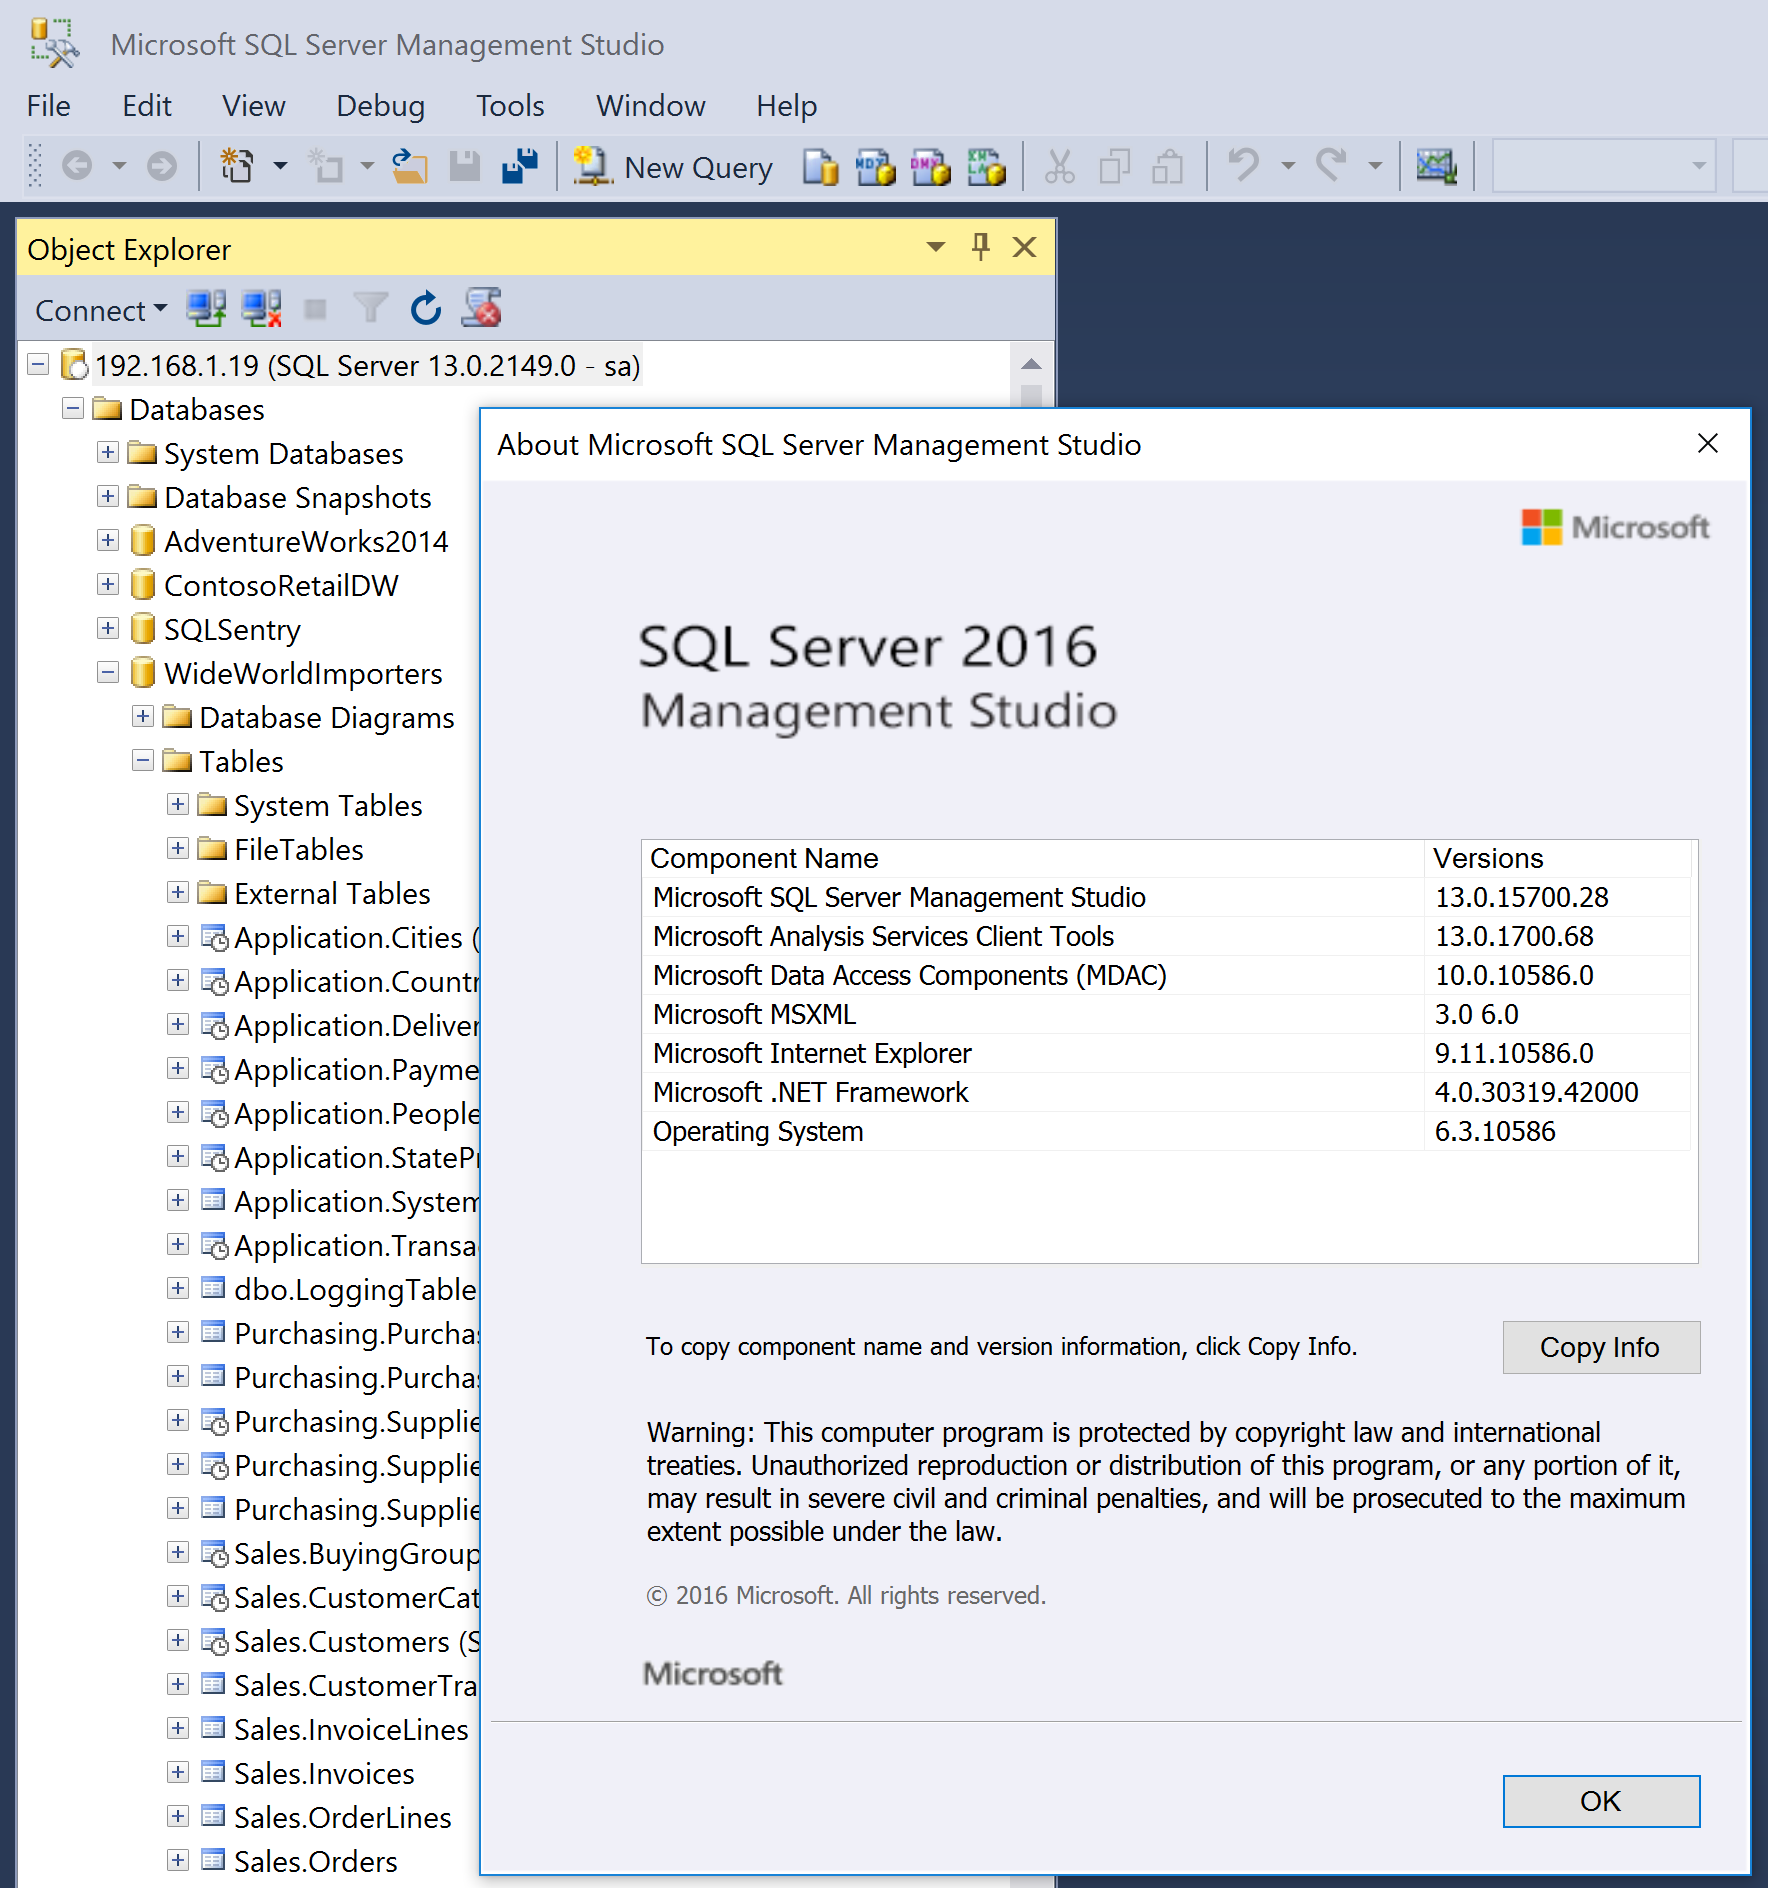The width and height of the screenshot is (1768, 1888).
Task: Open Object Explorer window position dropdown
Action: coord(936,247)
